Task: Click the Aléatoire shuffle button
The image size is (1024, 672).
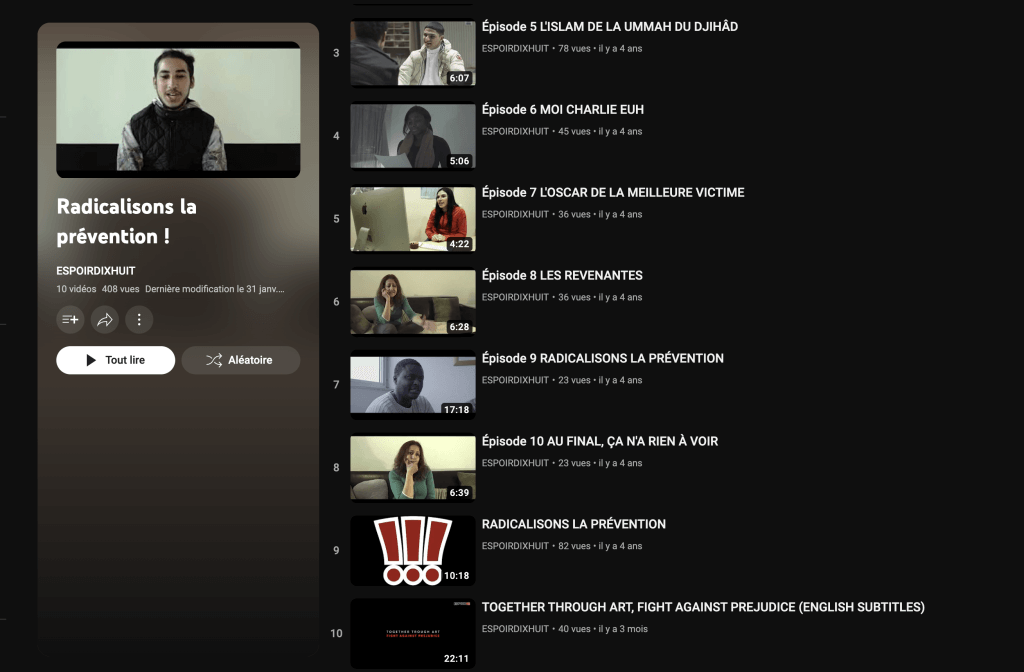Action: click(x=240, y=360)
